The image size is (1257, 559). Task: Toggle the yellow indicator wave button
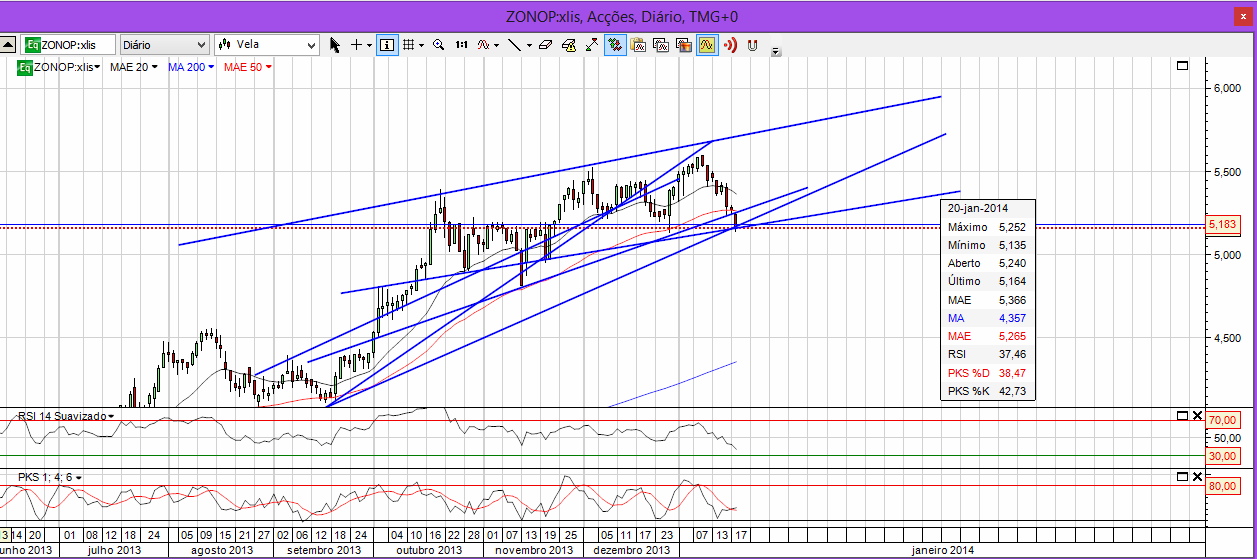(707, 45)
